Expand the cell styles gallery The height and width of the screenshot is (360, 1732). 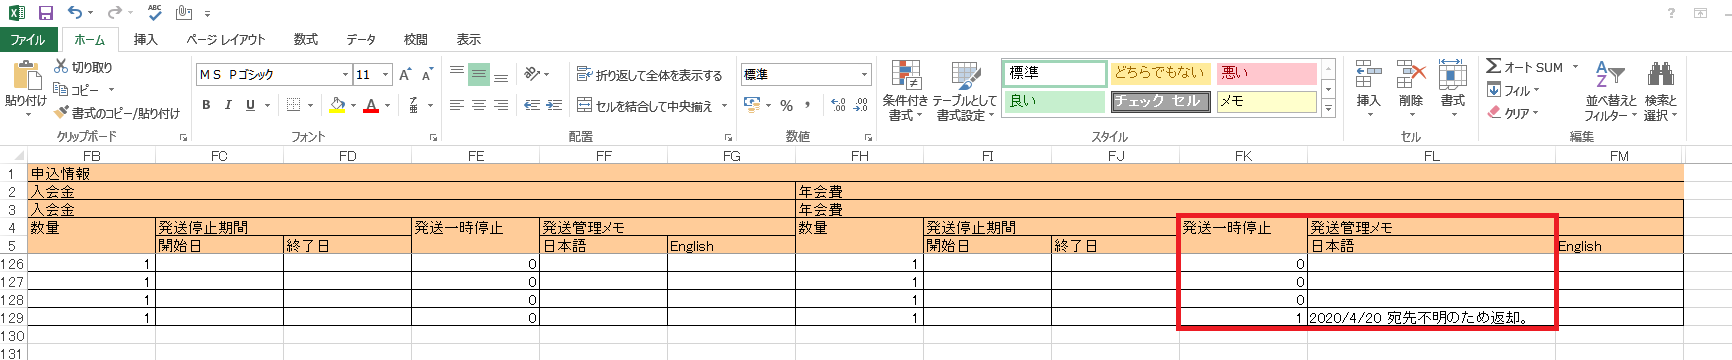click(x=1328, y=109)
